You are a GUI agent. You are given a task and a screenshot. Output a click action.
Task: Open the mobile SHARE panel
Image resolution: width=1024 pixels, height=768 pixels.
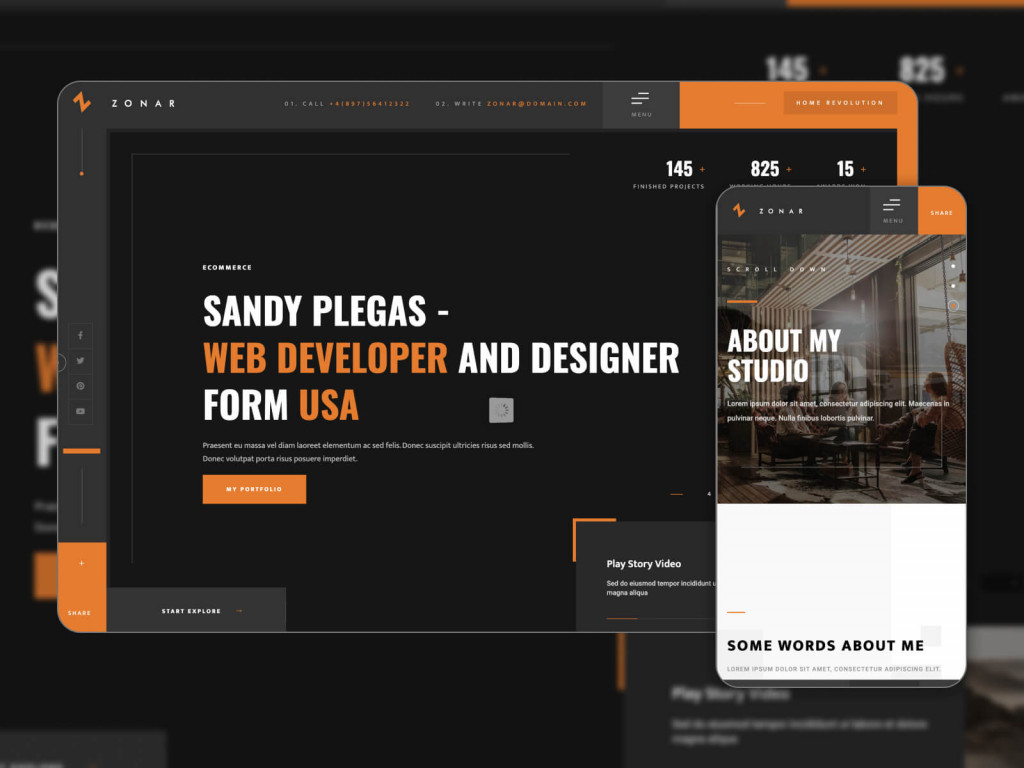click(x=942, y=212)
